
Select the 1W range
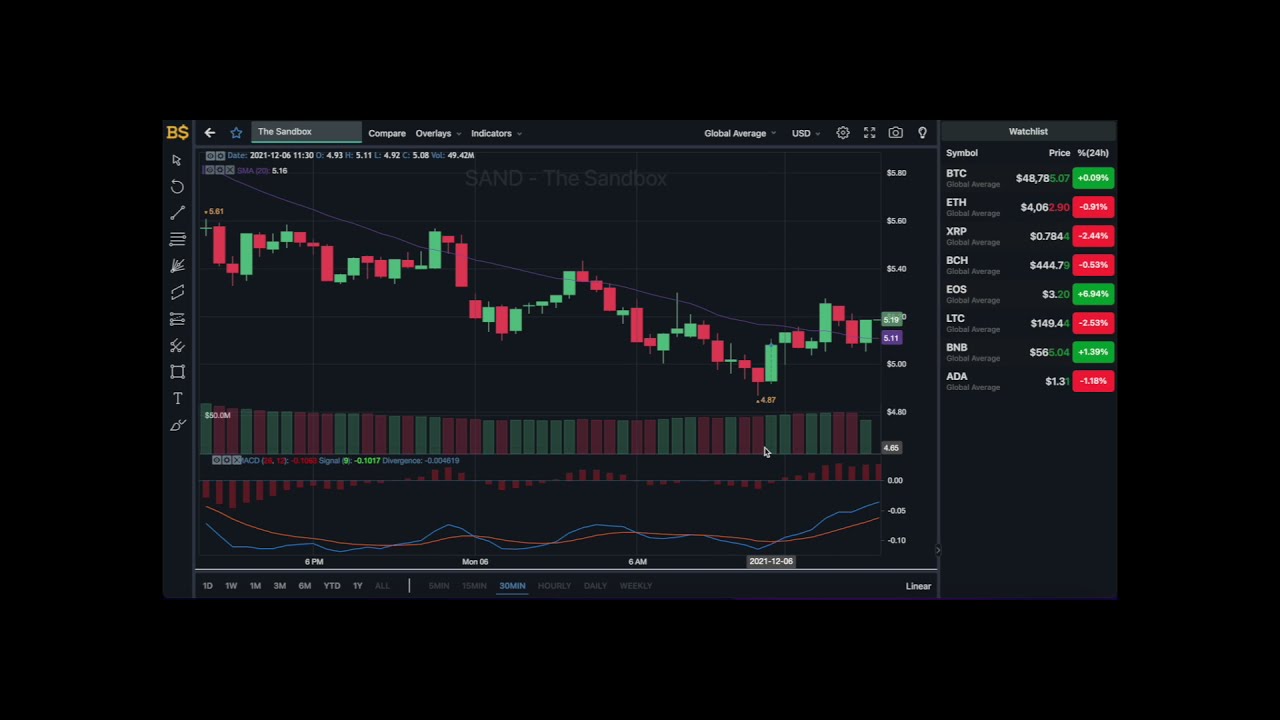tap(231, 586)
